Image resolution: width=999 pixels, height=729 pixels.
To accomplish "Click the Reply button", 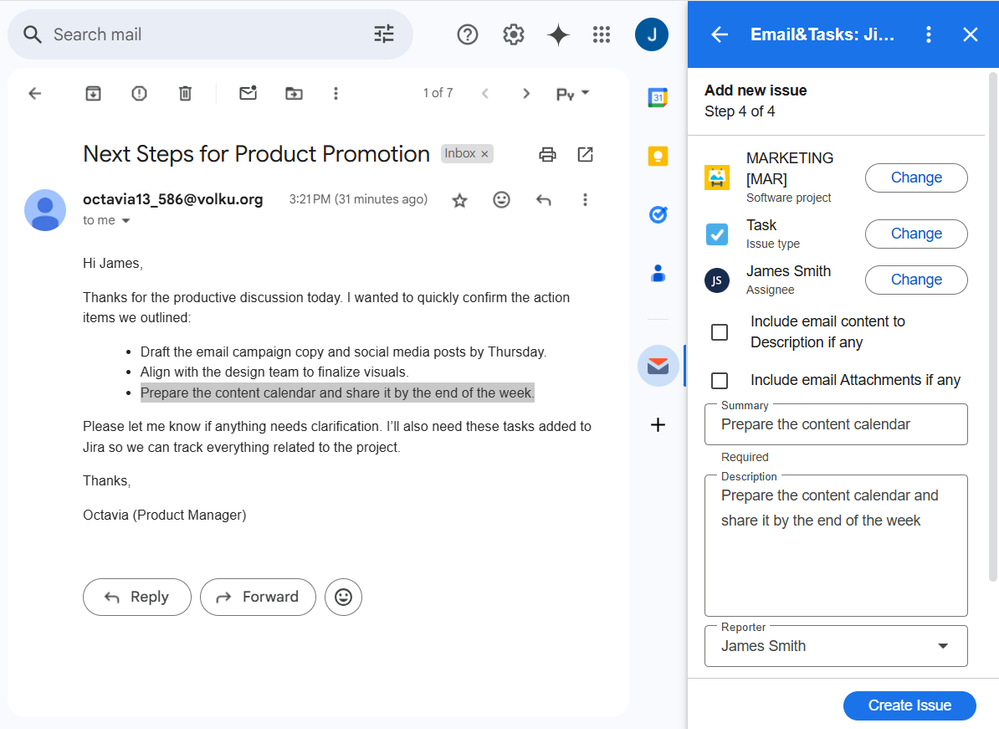I will pos(137,597).
